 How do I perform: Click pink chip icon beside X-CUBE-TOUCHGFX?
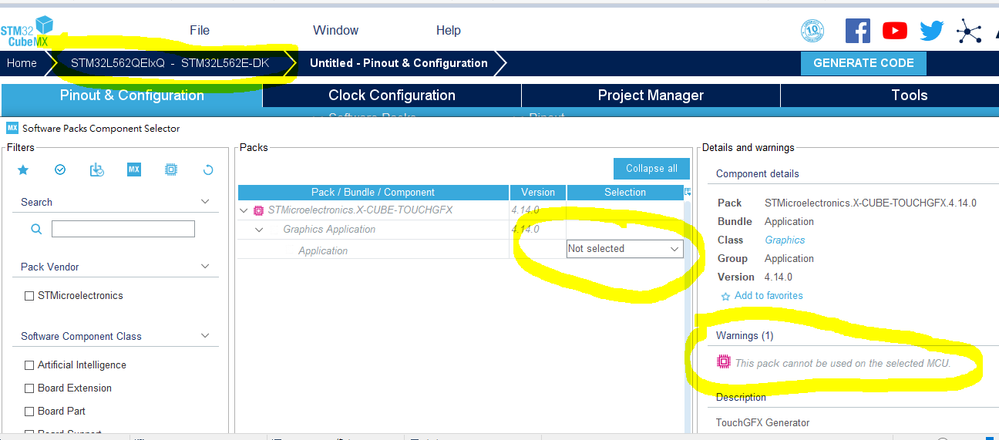coord(259,210)
